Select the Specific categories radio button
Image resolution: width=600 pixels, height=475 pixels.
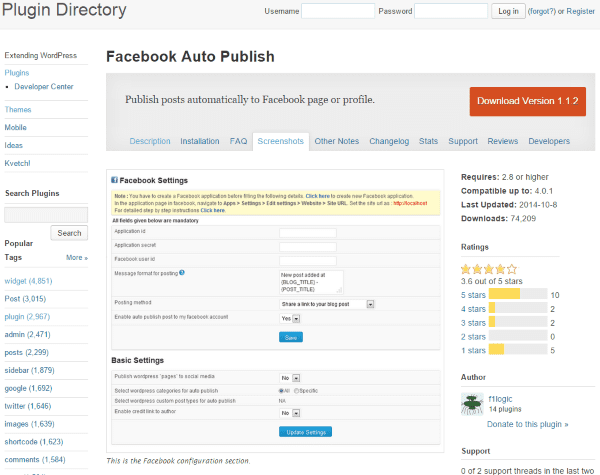click(296, 391)
